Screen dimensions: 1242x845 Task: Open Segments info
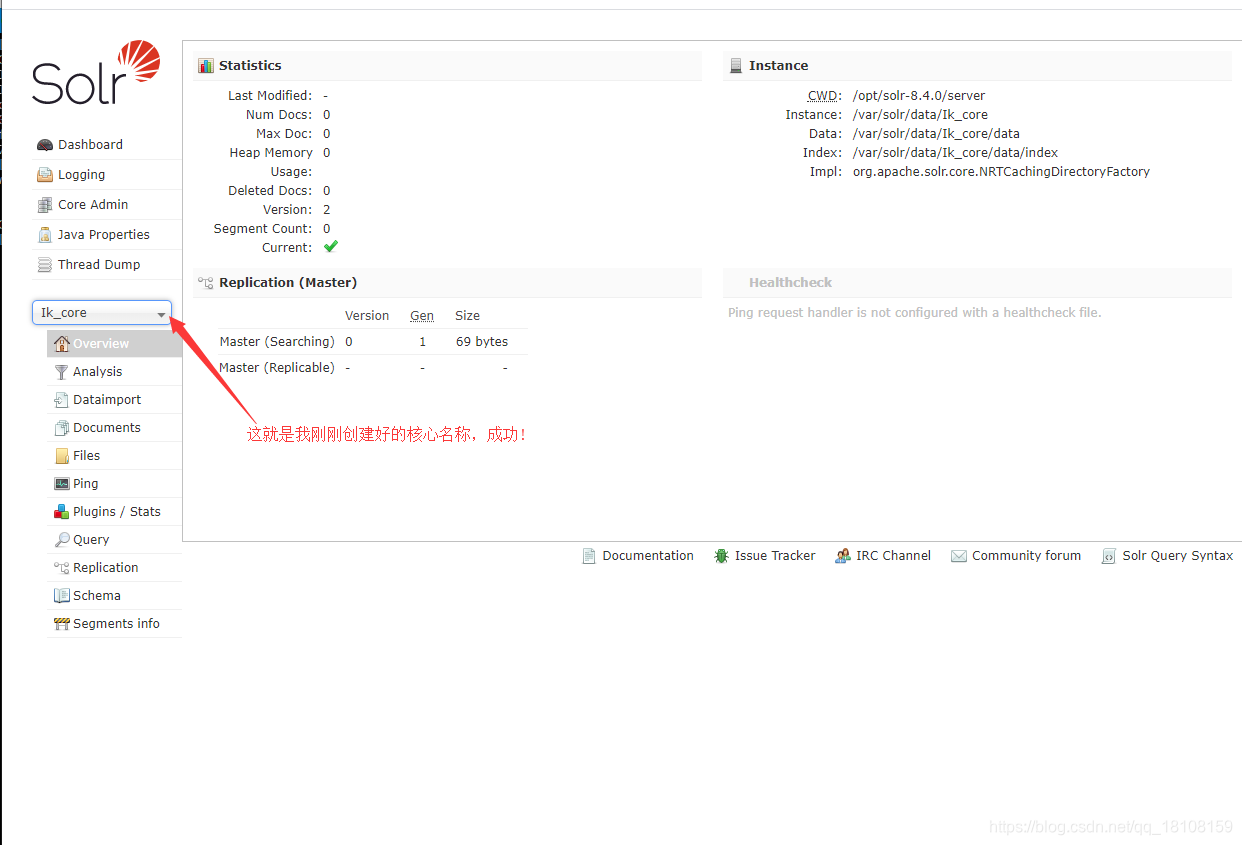[116, 623]
